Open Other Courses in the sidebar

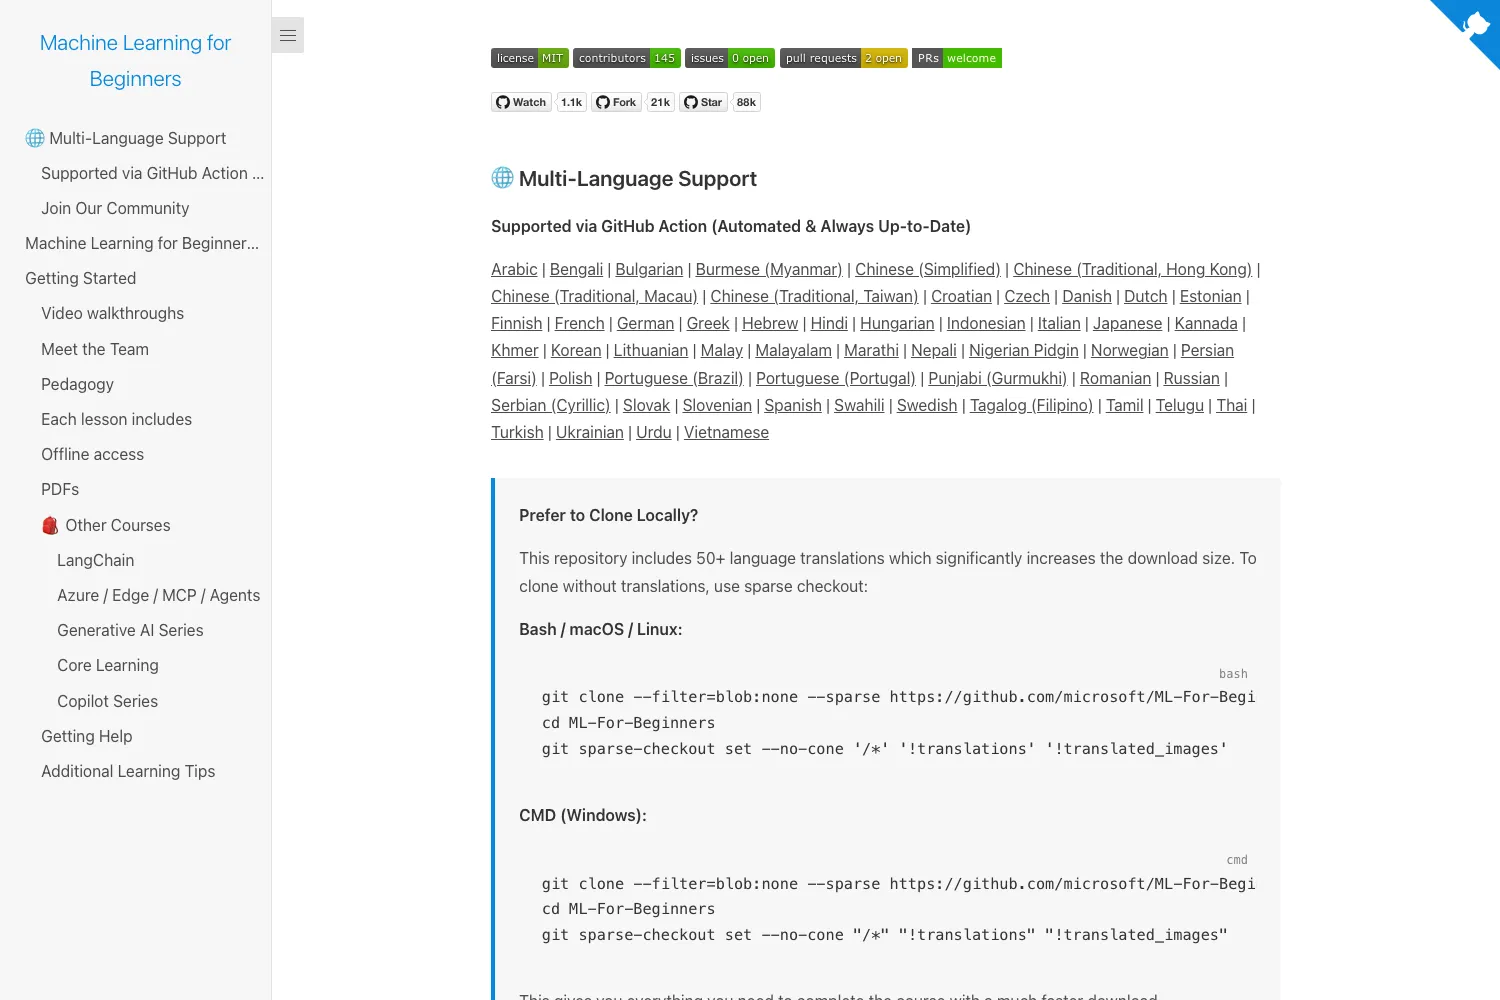click(x=106, y=525)
